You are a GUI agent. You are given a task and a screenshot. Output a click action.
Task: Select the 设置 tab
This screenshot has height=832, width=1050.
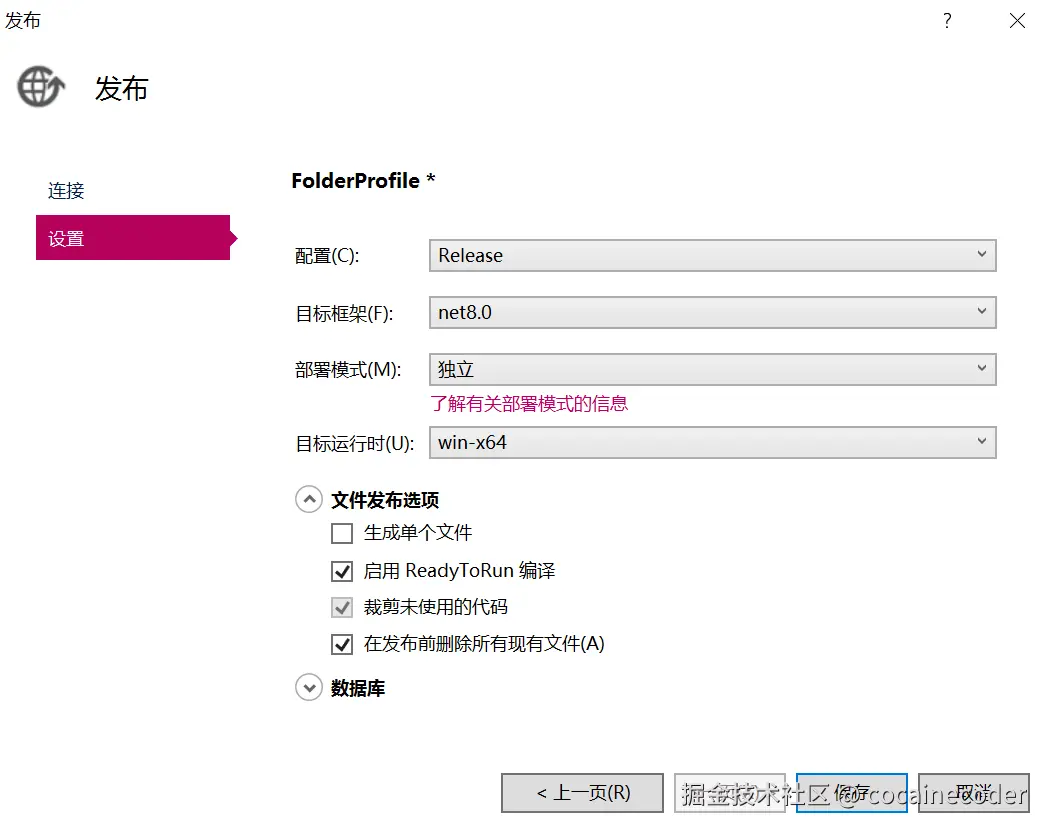click(132, 238)
